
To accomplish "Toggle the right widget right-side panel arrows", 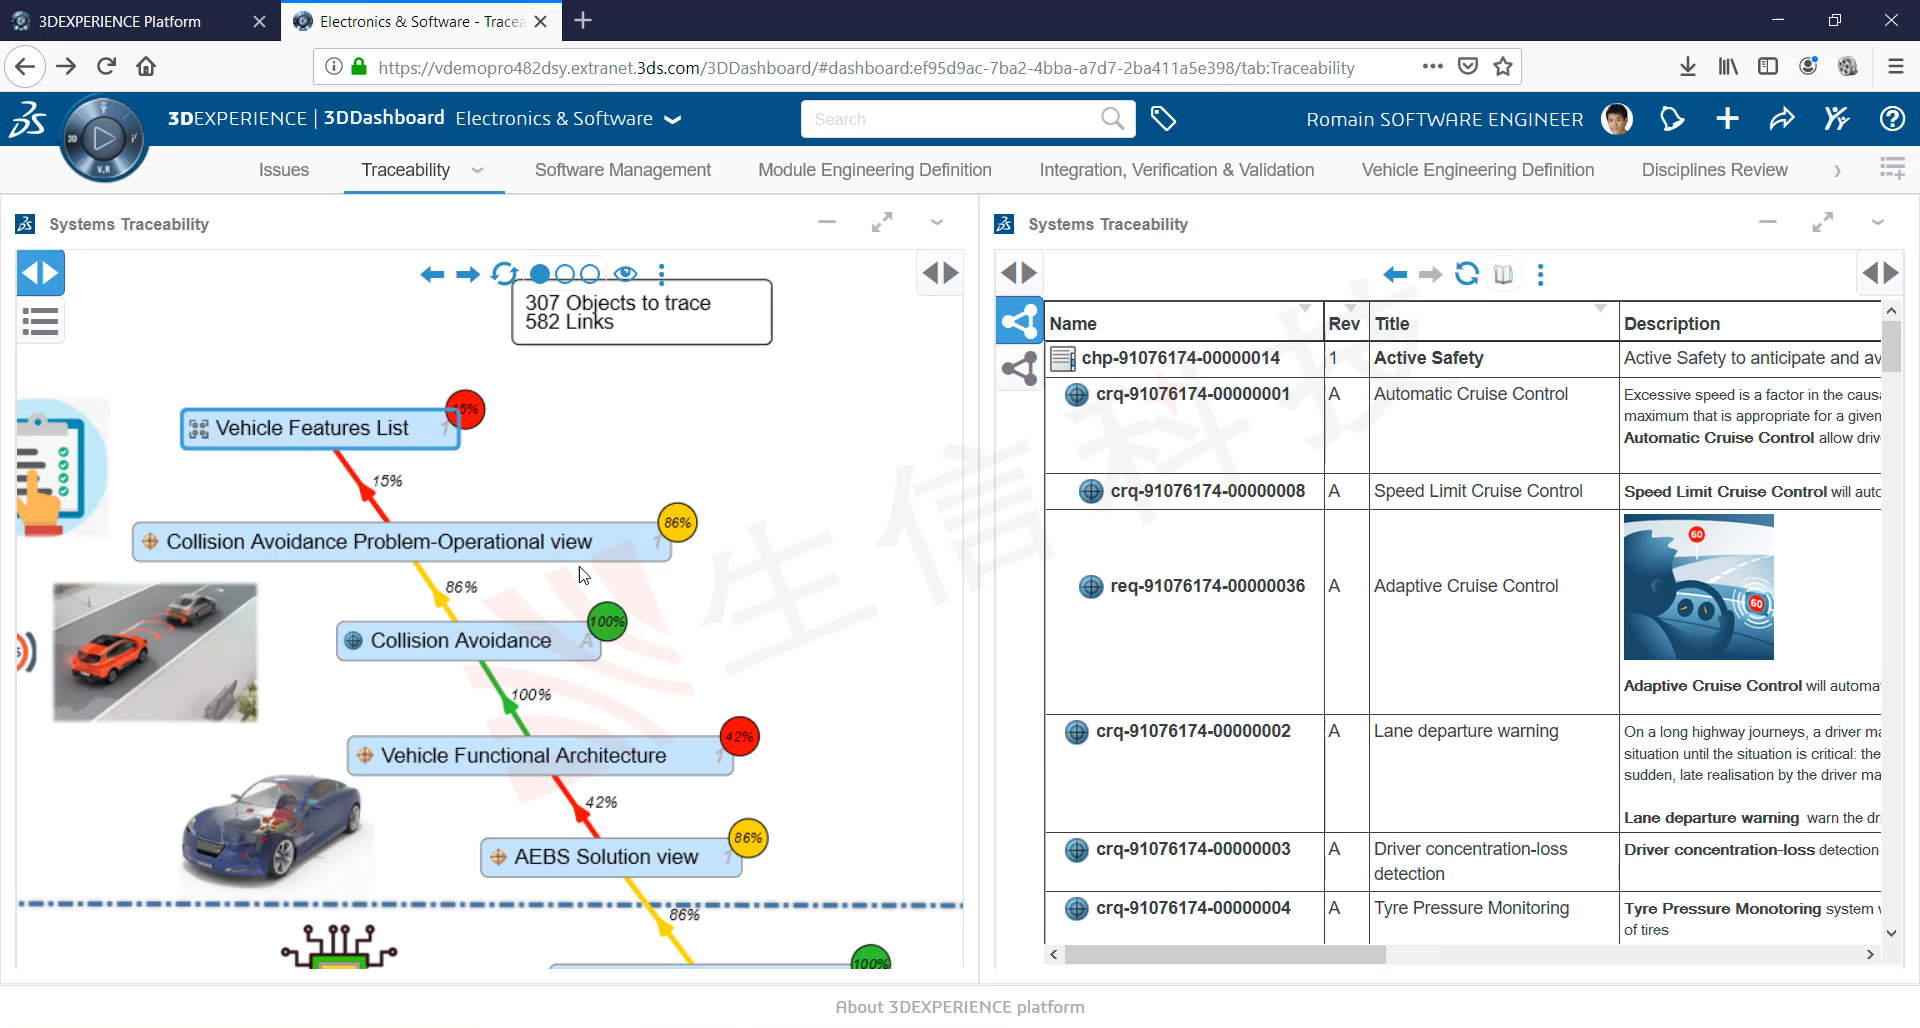I will pyautogui.click(x=1882, y=273).
